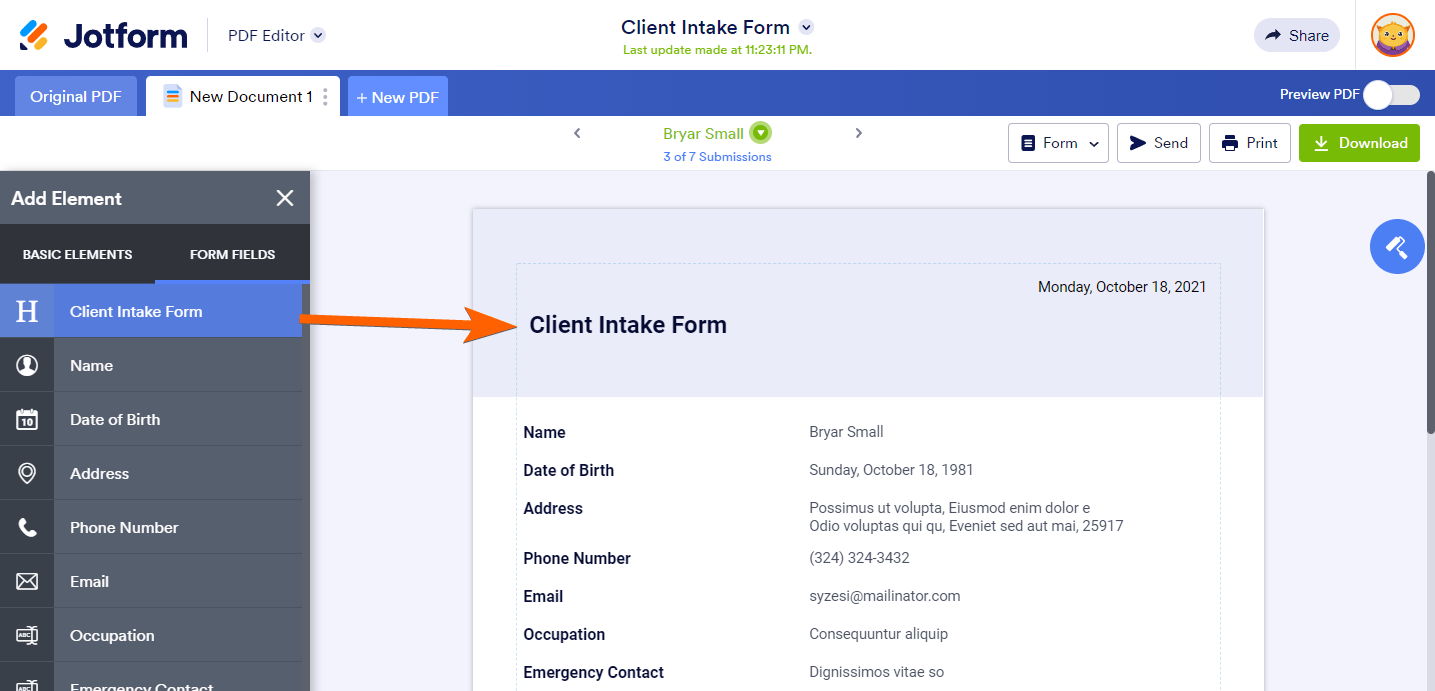Click the Jotform logo

pos(103,35)
